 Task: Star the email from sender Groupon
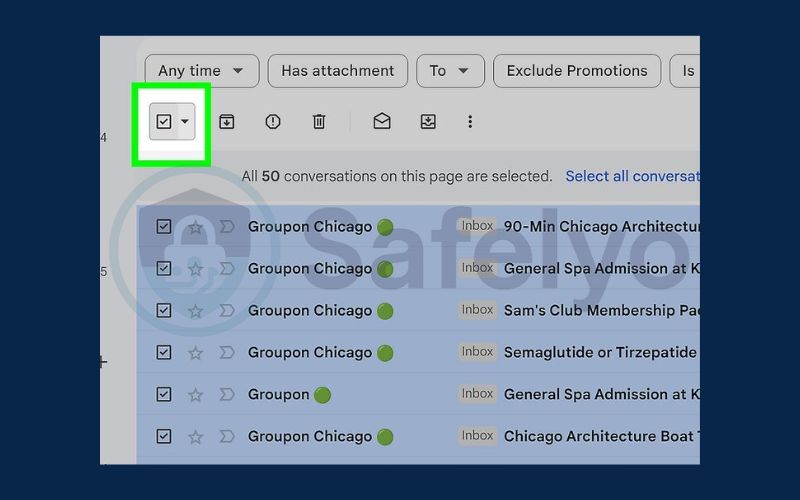click(195, 394)
